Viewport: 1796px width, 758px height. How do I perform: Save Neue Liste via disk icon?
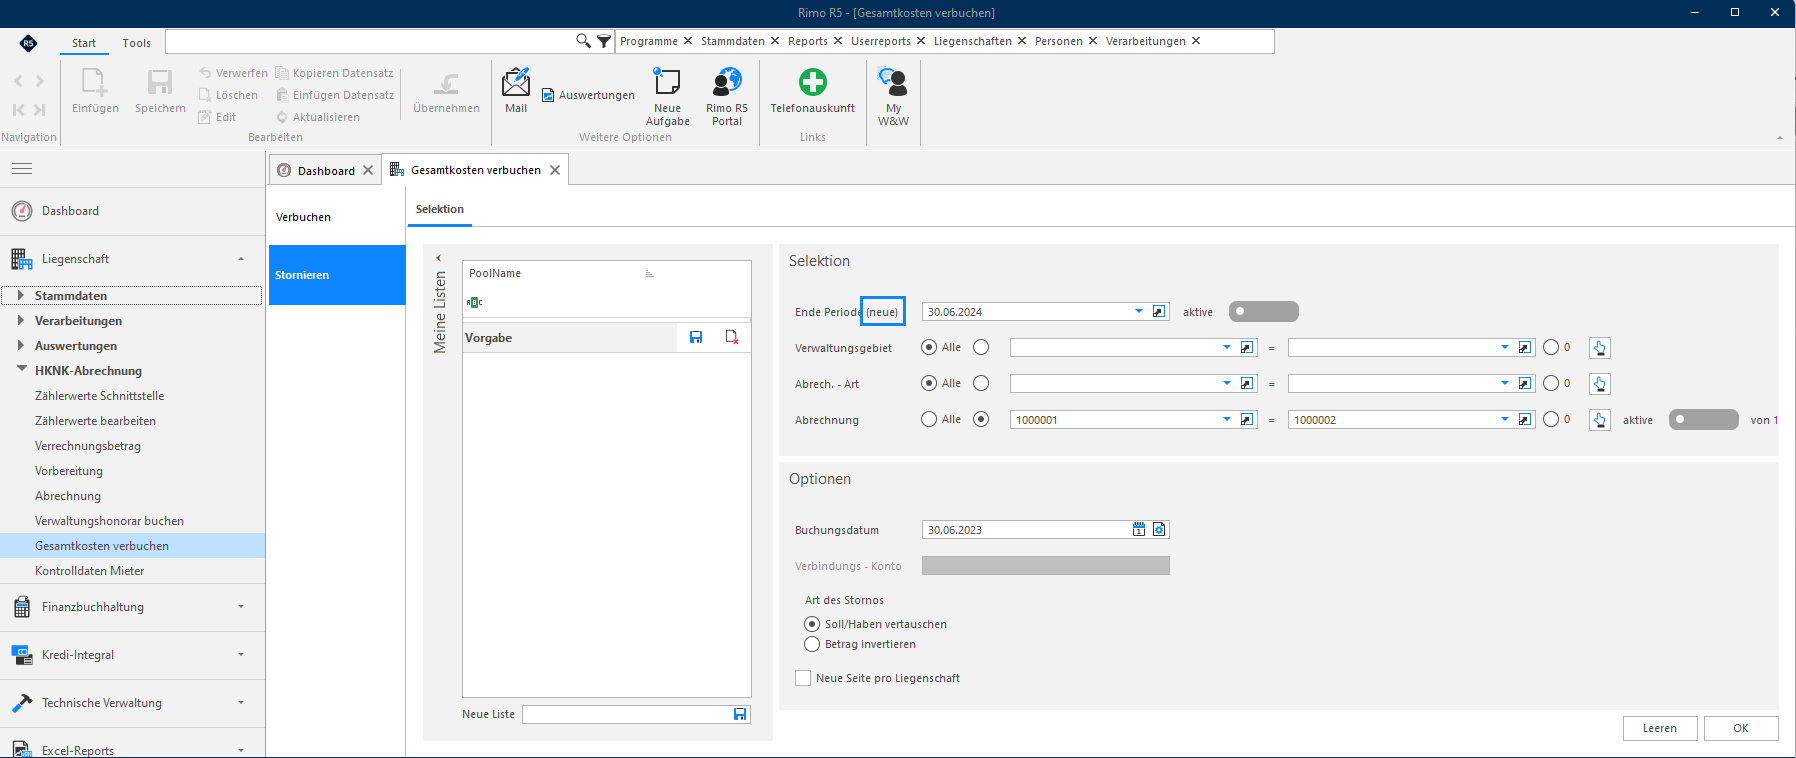(740, 714)
